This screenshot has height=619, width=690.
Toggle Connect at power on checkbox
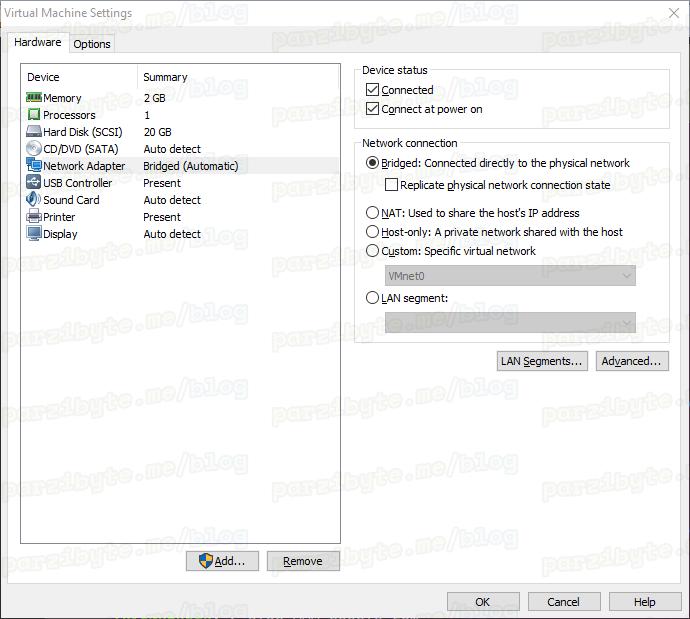373,109
